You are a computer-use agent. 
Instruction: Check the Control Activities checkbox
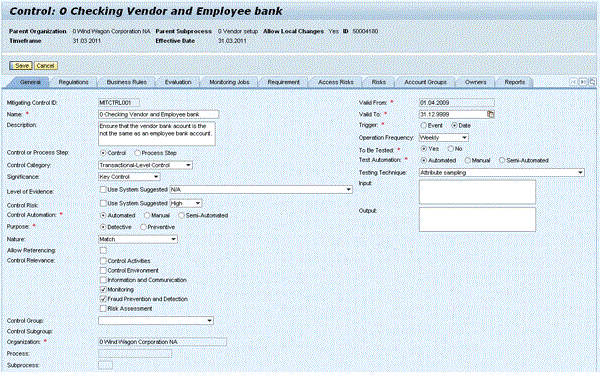103,261
